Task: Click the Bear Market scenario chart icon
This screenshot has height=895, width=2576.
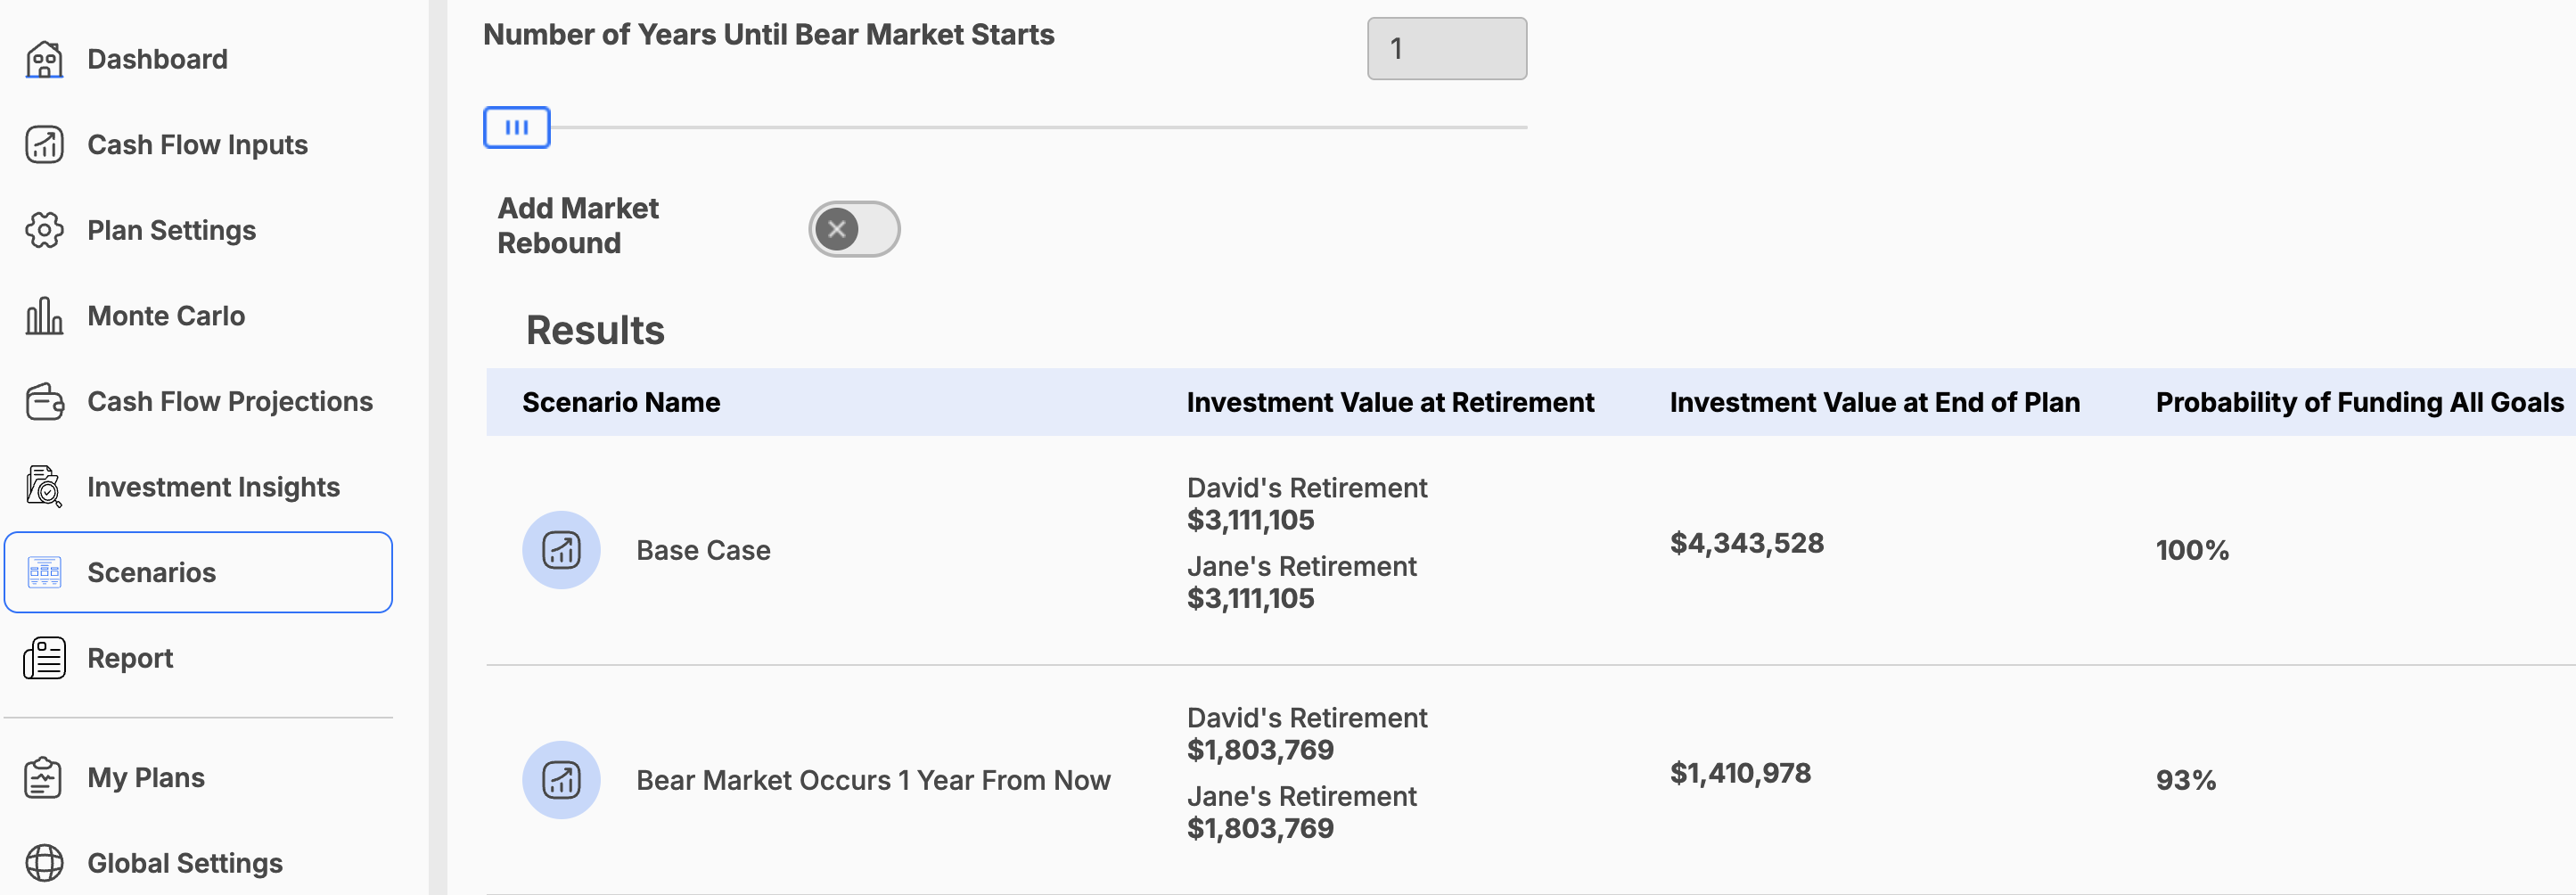Action: point(561,780)
